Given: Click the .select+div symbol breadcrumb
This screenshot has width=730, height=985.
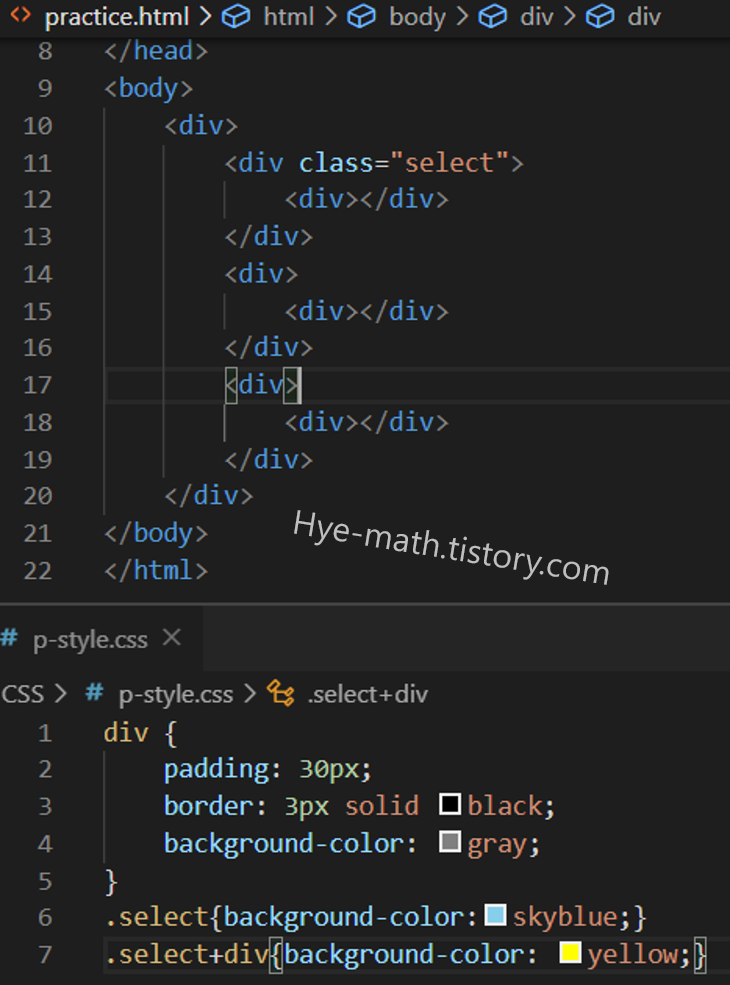Looking at the screenshot, I should tap(368, 695).
